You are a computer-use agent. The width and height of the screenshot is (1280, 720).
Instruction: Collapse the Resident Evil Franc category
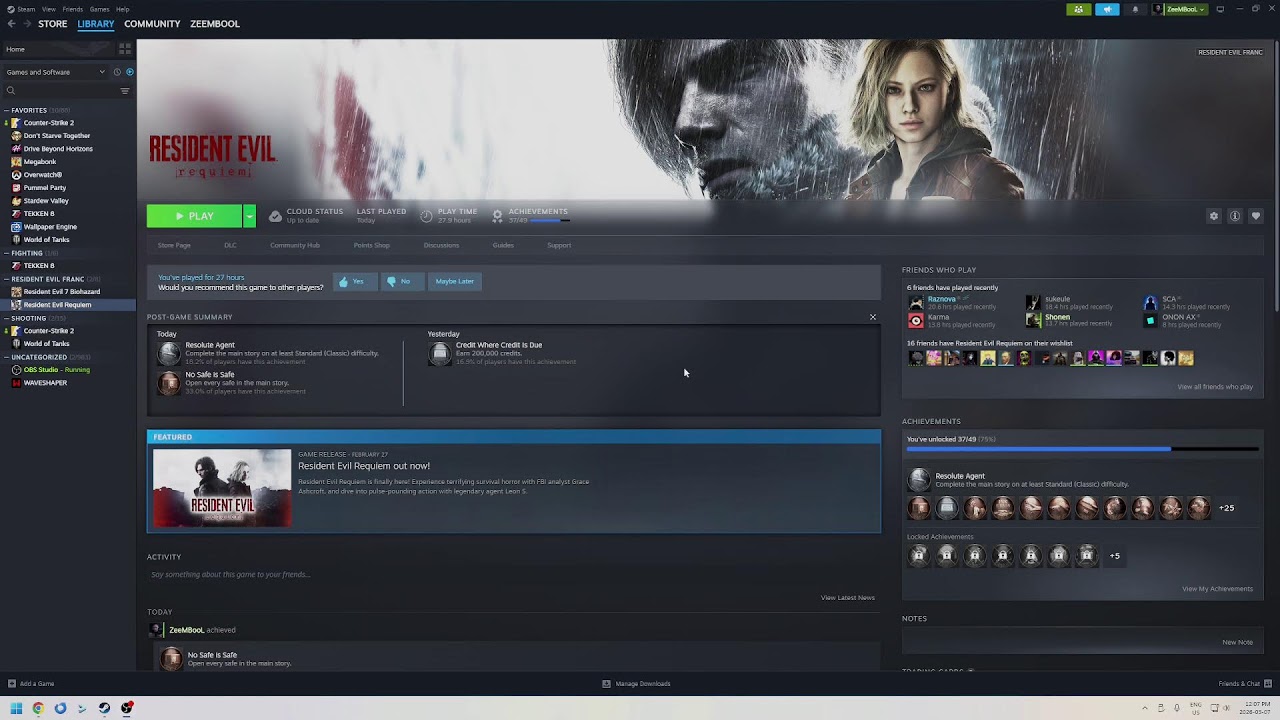pos(7,279)
